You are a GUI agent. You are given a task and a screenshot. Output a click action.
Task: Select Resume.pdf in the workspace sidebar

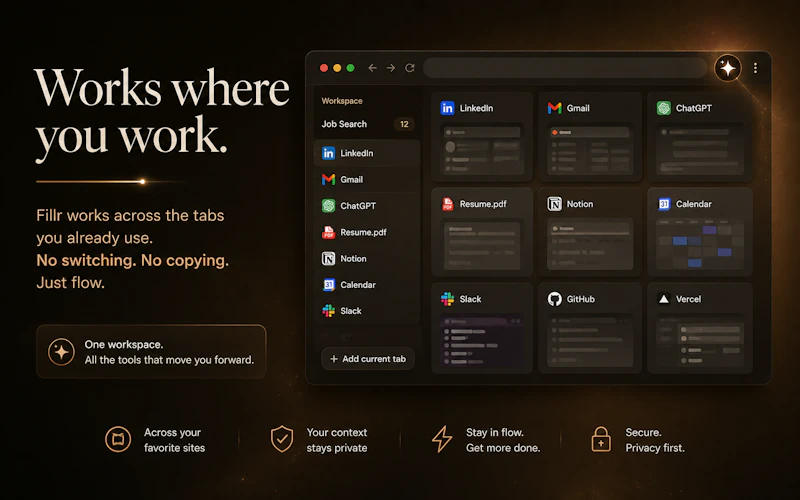[x=367, y=232]
